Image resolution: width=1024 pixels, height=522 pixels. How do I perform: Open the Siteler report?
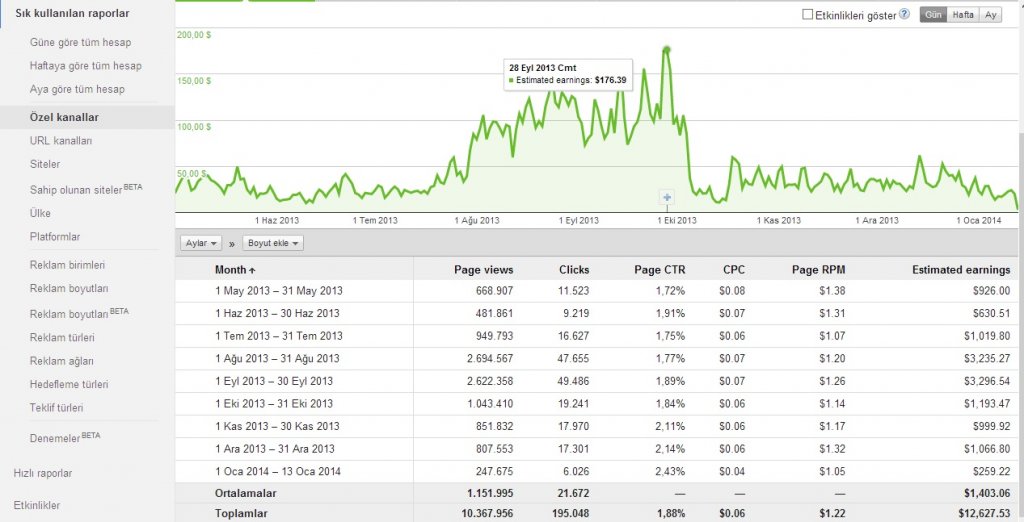[44, 164]
